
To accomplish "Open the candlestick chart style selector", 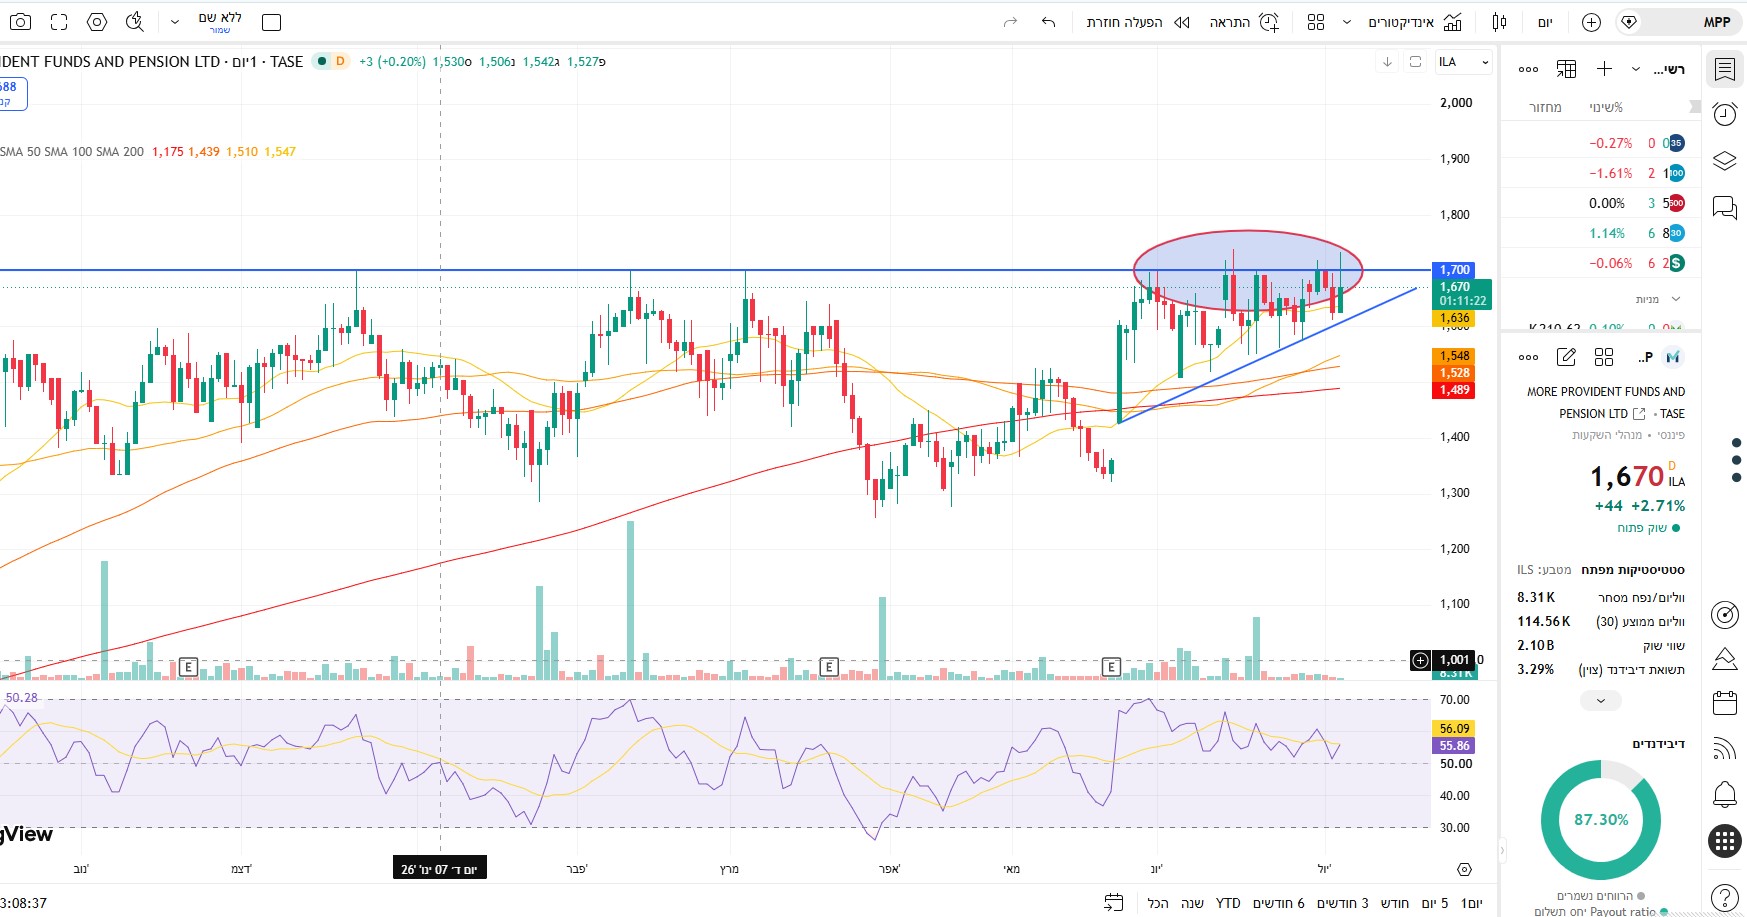I will click(1499, 22).
